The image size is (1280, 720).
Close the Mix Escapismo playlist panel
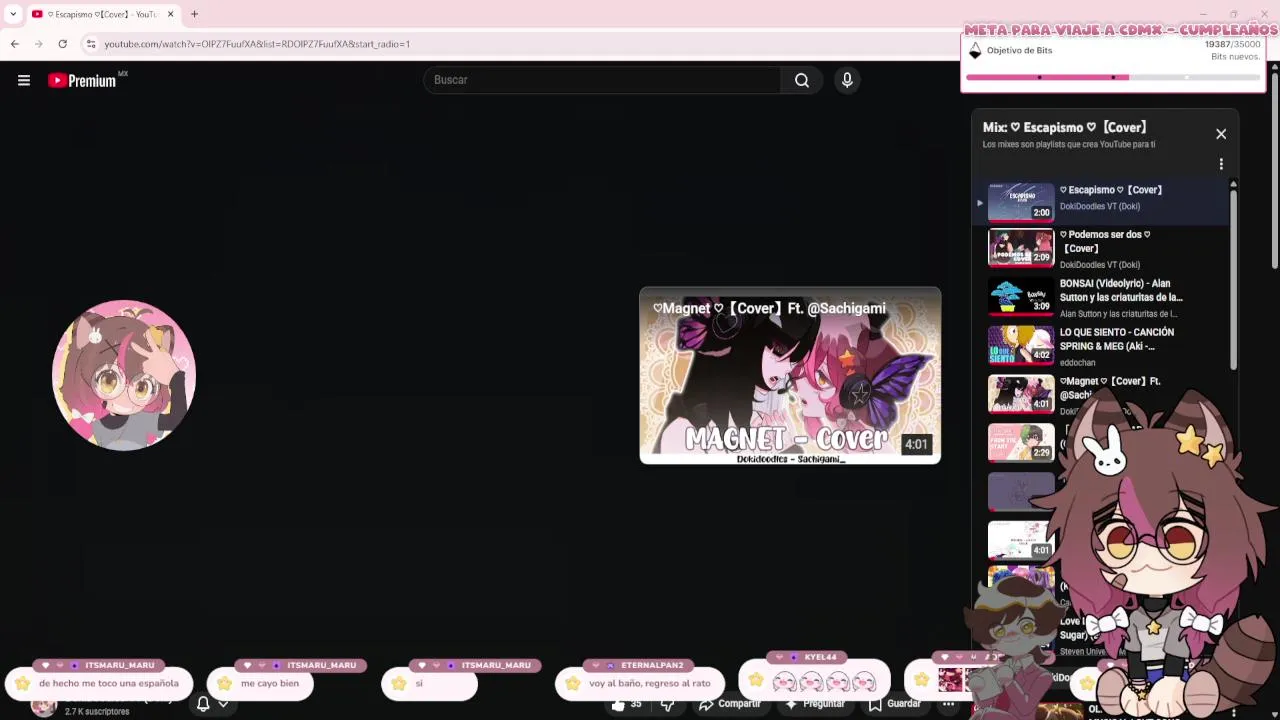tap(1221, 134)
